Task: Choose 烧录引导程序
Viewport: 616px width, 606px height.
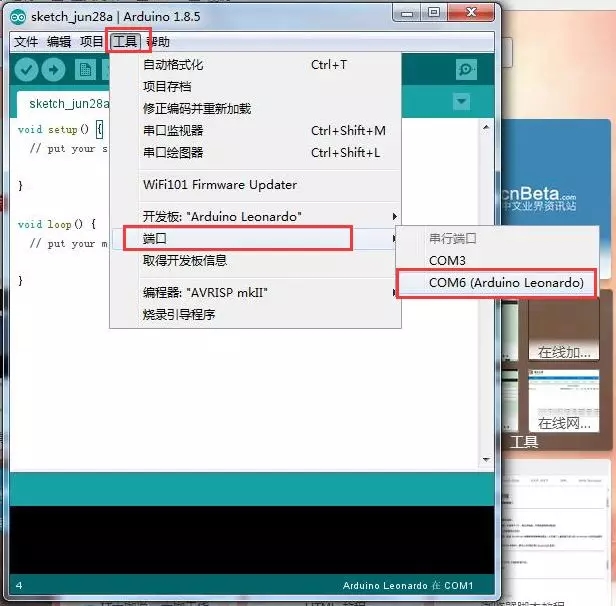Action: pos(255,315)
